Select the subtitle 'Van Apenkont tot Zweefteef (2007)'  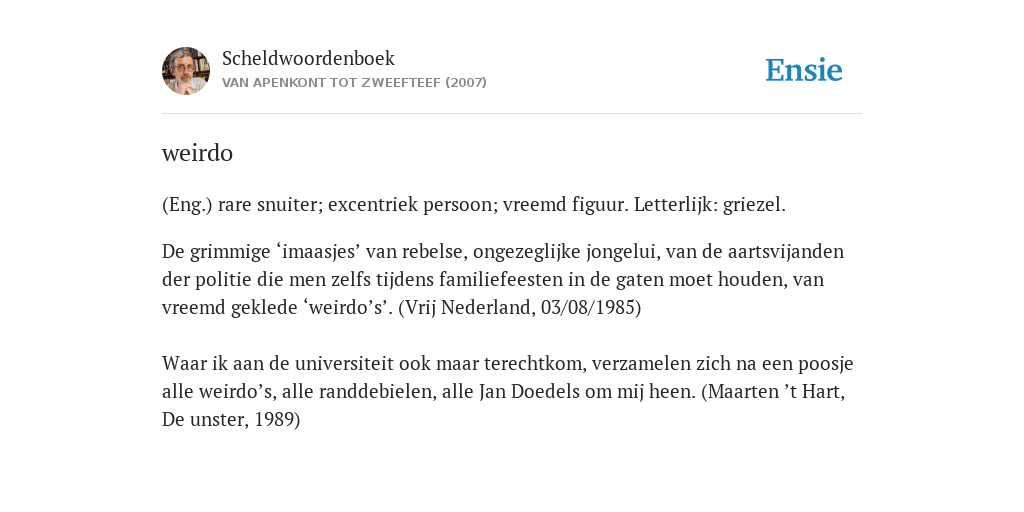click(354, 83)
